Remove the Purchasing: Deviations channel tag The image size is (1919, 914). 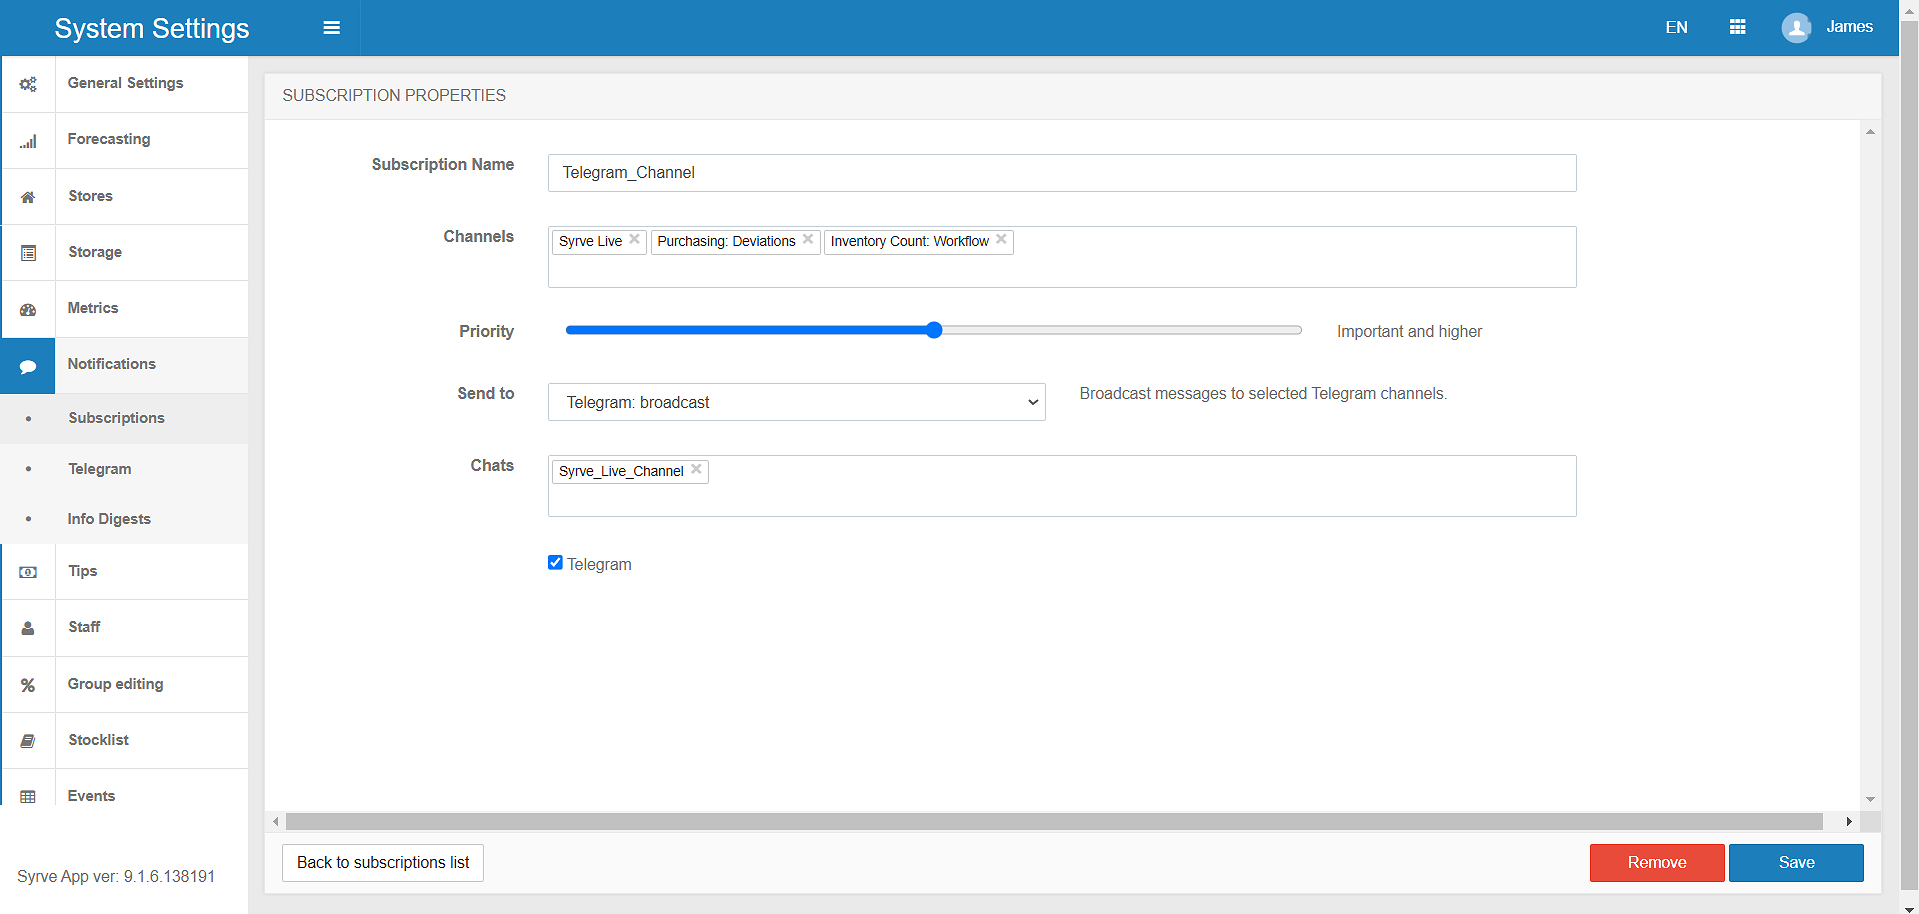pyautogui.click(x=808, y=240)
